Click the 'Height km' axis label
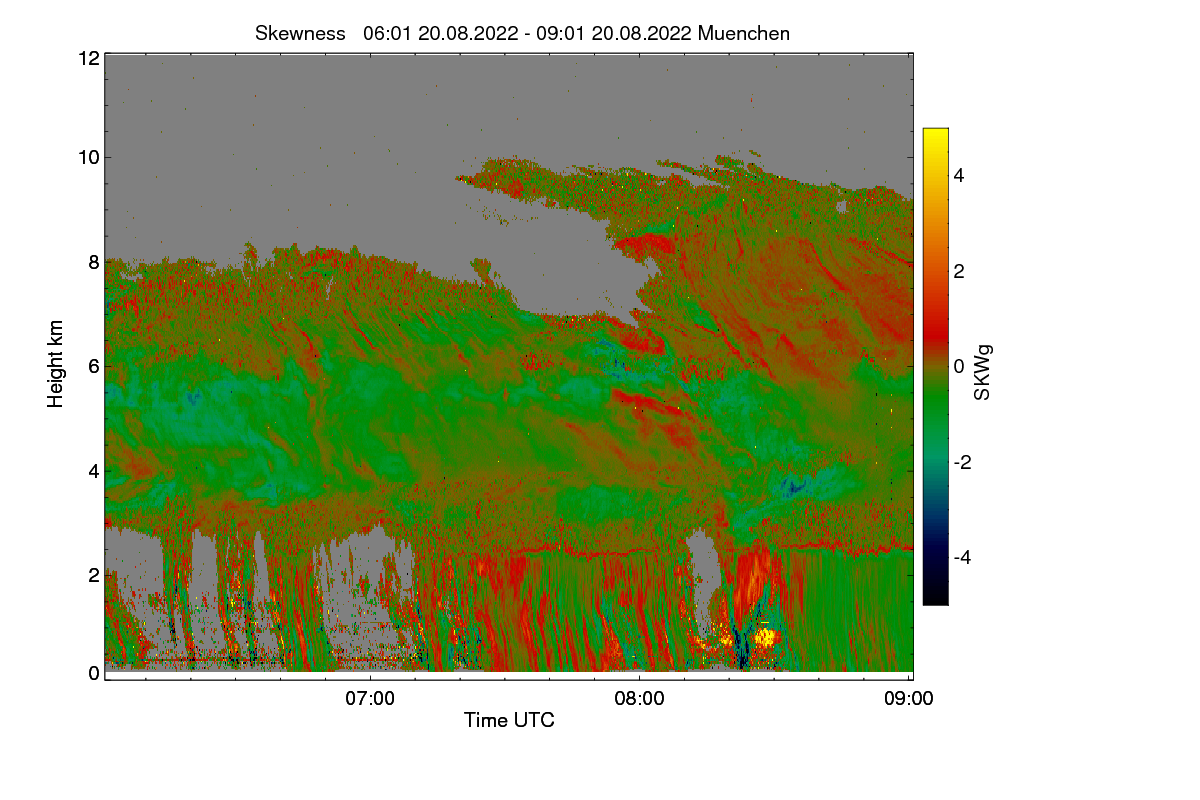Screen dimensions: 1200x800 point(56,364)
